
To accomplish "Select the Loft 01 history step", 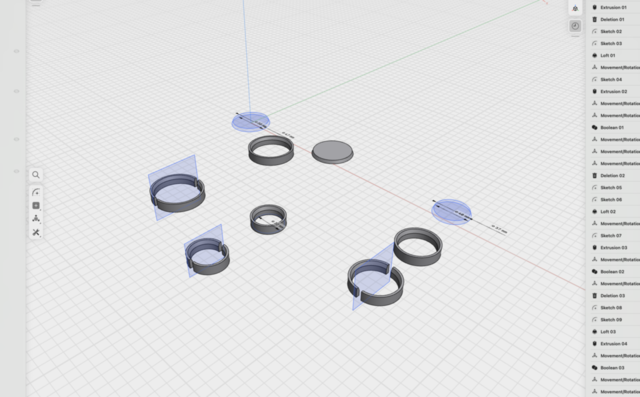I will [613, 55].
